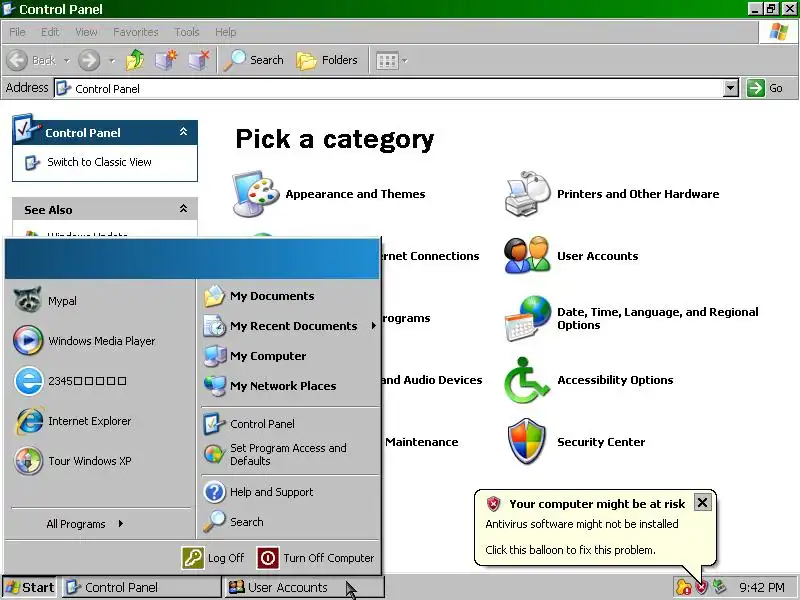Open Search from the Start menu
The width and height of the screenshot is (800, 600).
point(290,521)
